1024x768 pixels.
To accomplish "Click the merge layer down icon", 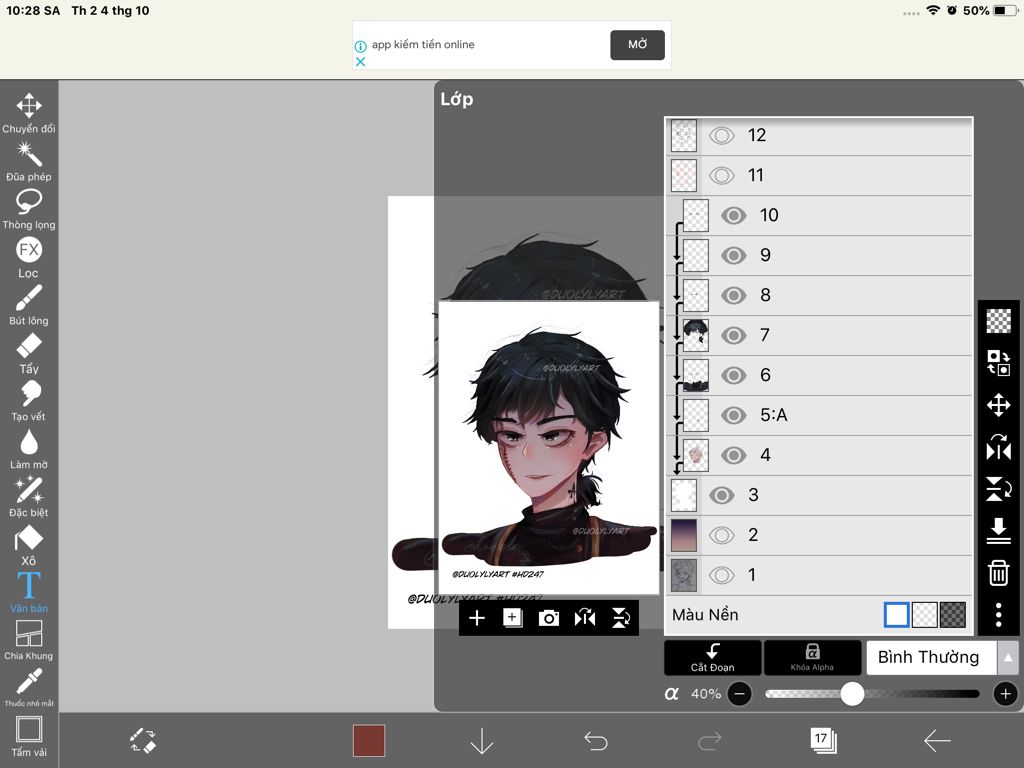I will click(x=999, y=531).
